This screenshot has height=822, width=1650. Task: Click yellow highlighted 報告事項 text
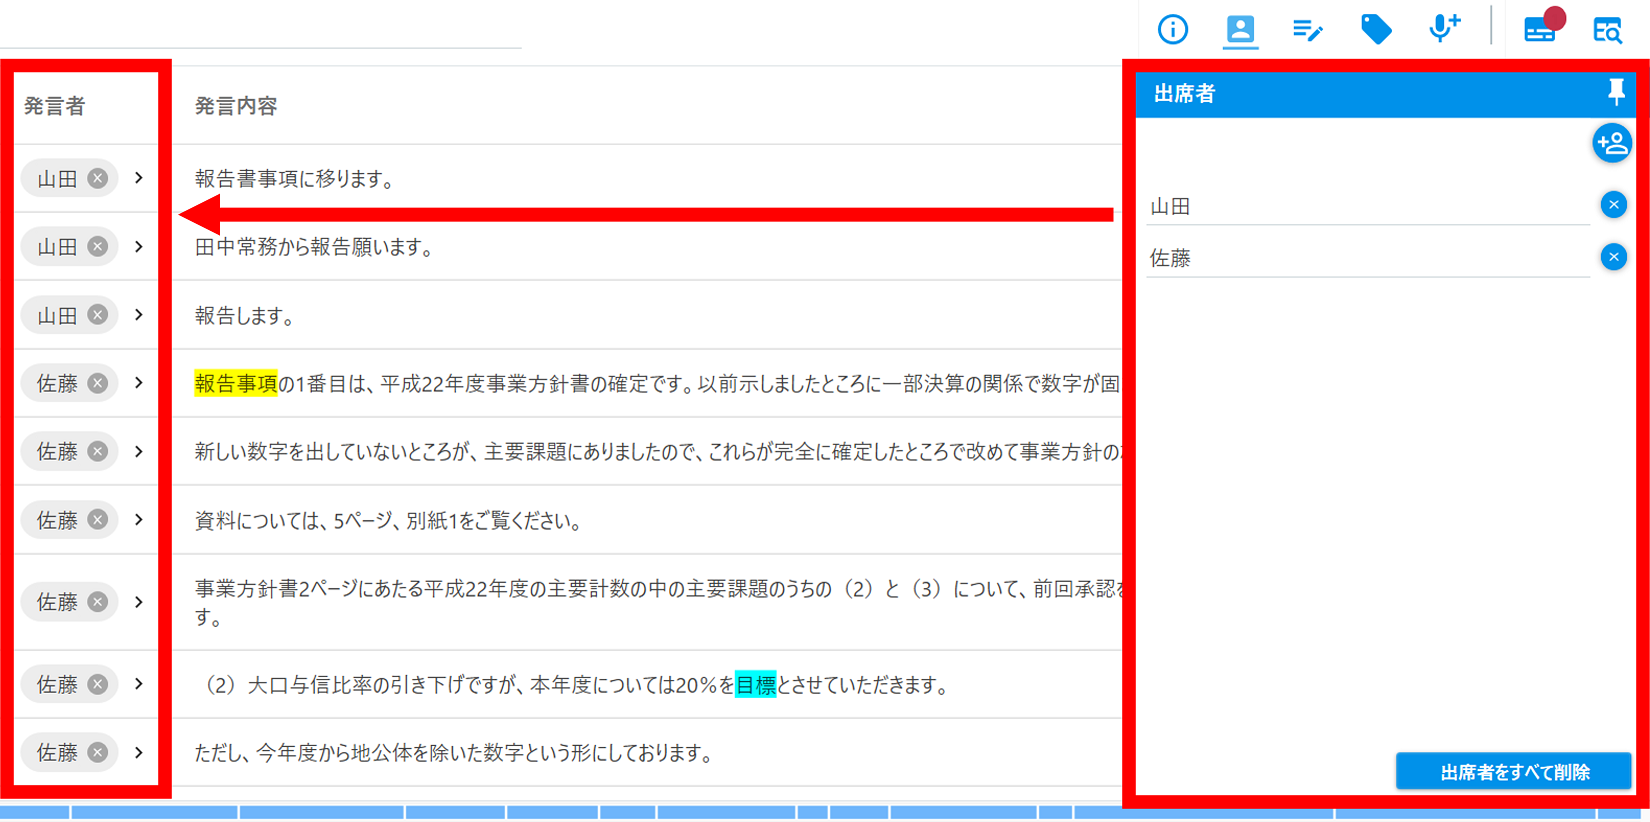tap(235, 384)
